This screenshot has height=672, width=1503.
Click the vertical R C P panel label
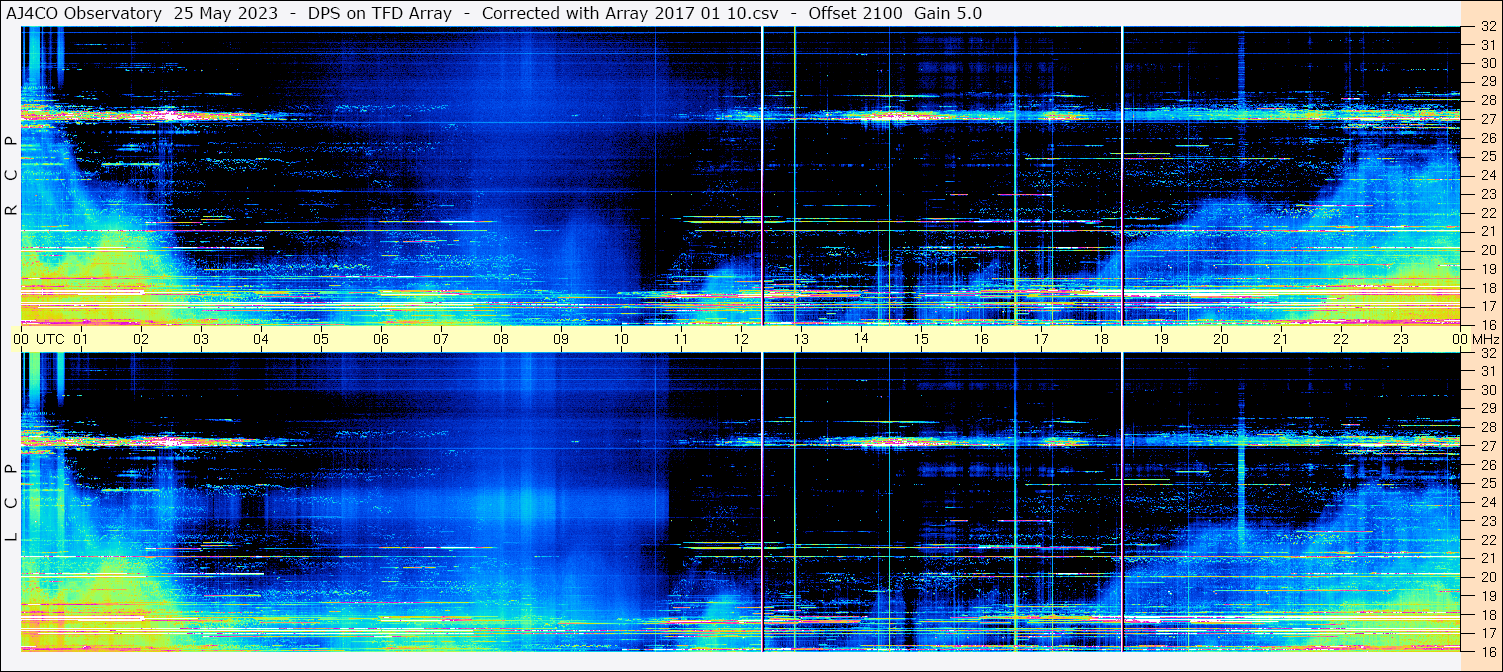[11, 175]
